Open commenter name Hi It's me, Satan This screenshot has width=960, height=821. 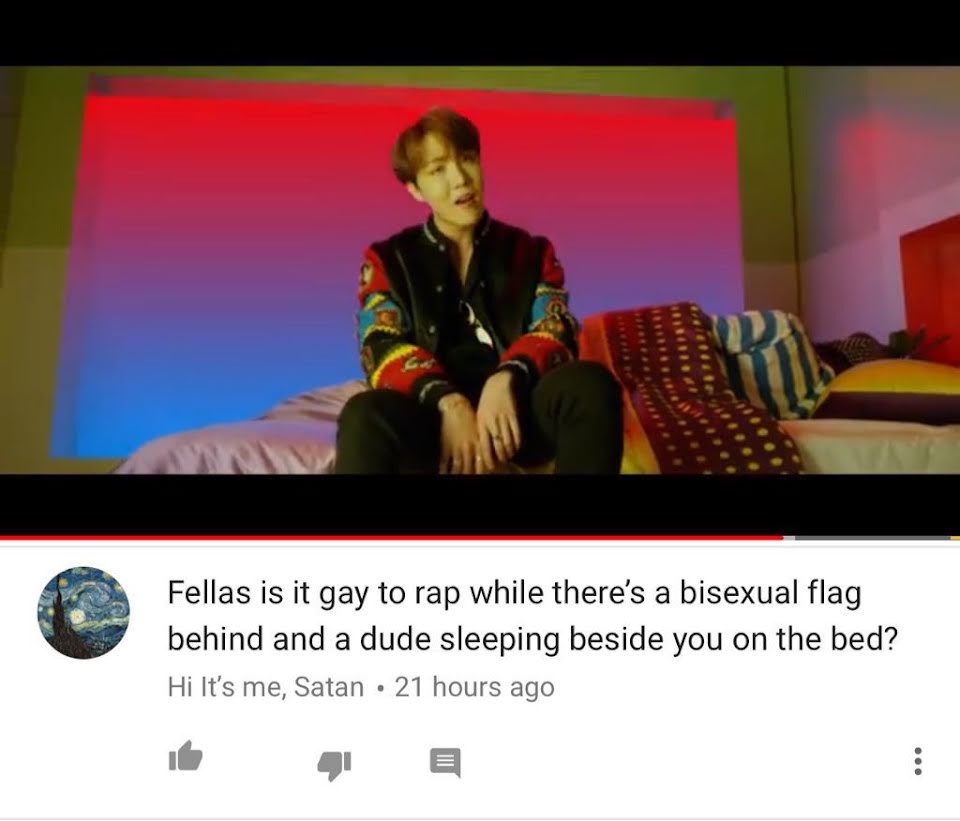266,686
